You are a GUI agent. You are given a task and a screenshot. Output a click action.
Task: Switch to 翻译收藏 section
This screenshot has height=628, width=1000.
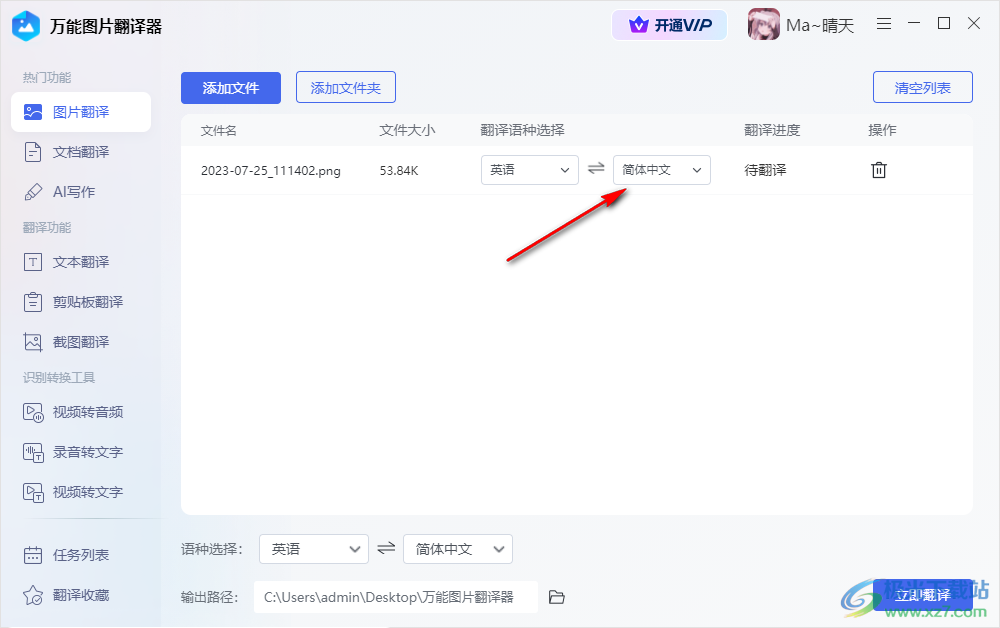[80, 595]
